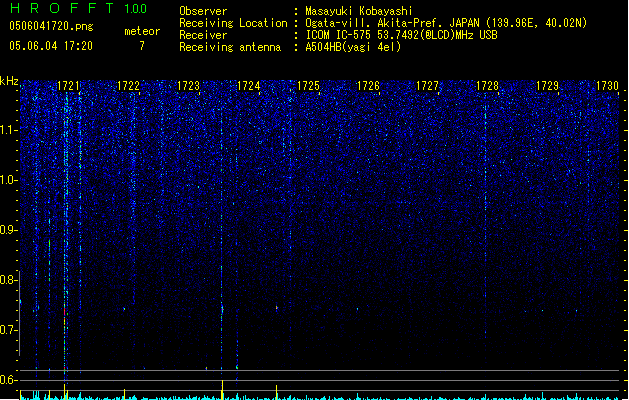Click the HROFFT 1.0.0 title text
629x400 pixels.
pyautogui.click(x=78, y=8)
